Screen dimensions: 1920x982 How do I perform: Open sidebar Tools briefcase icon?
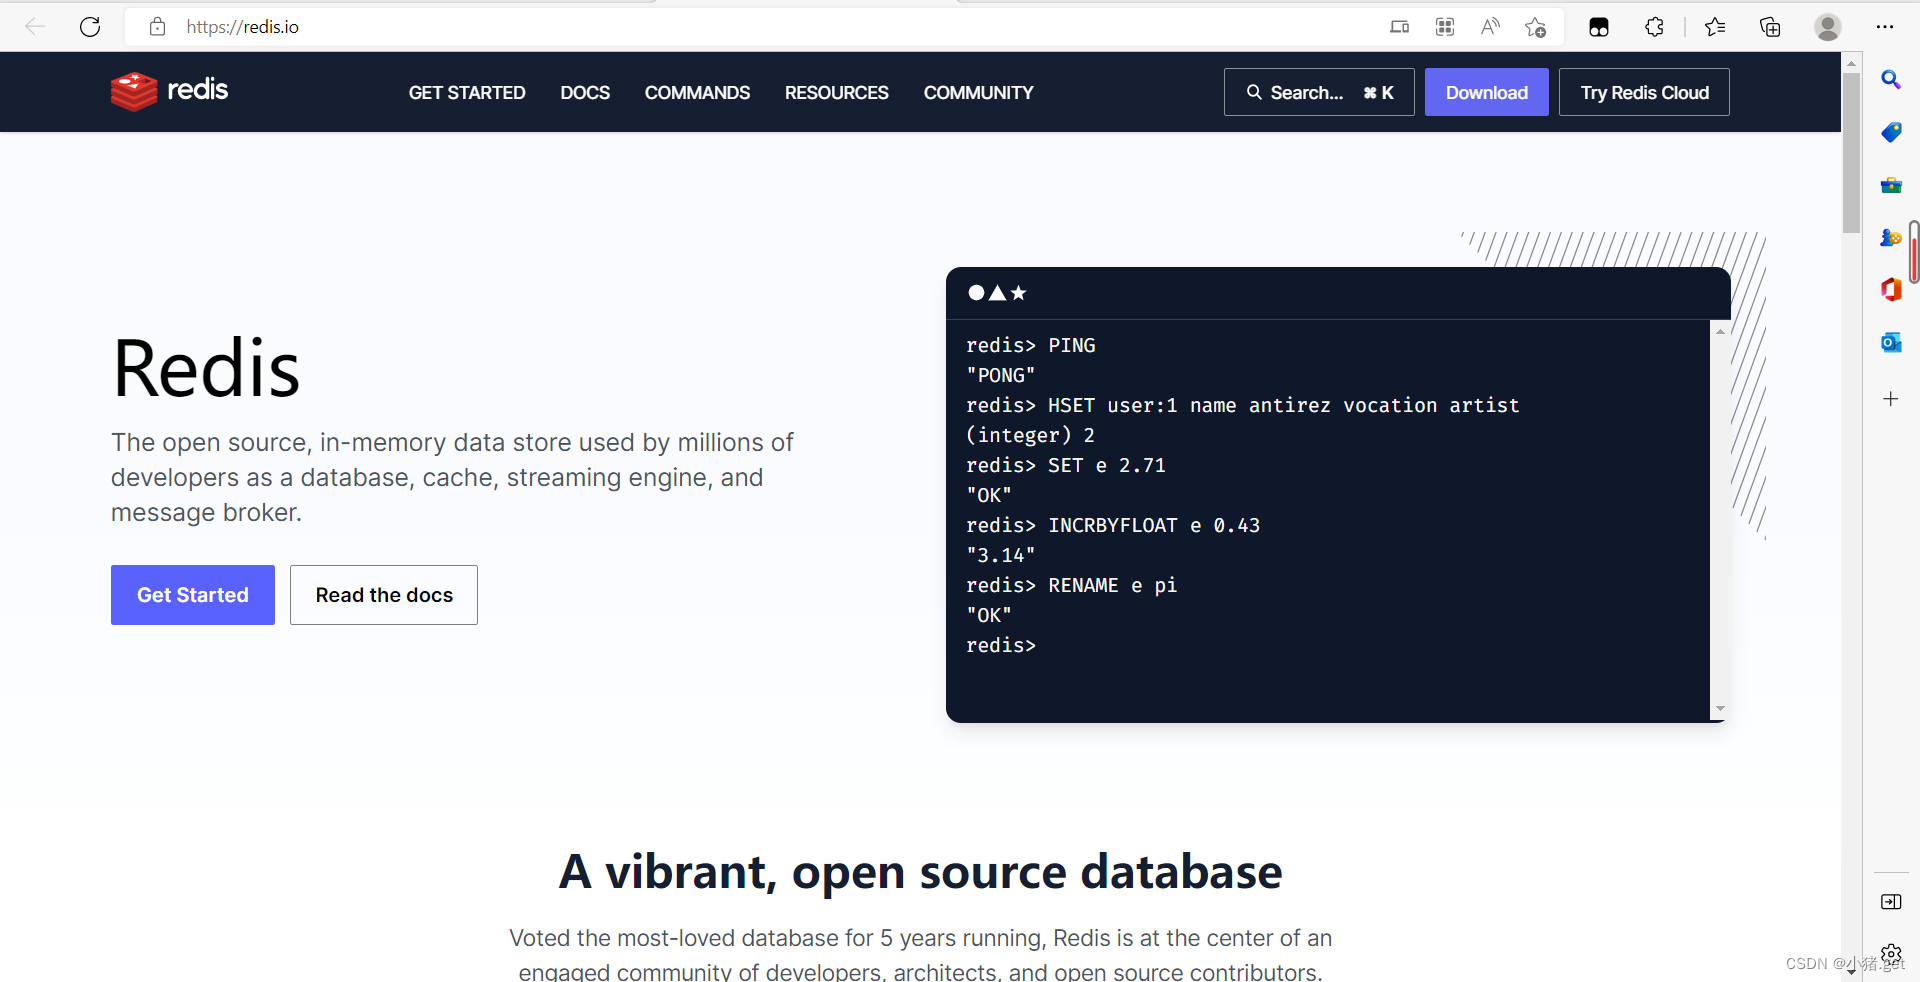point(1891,185)
